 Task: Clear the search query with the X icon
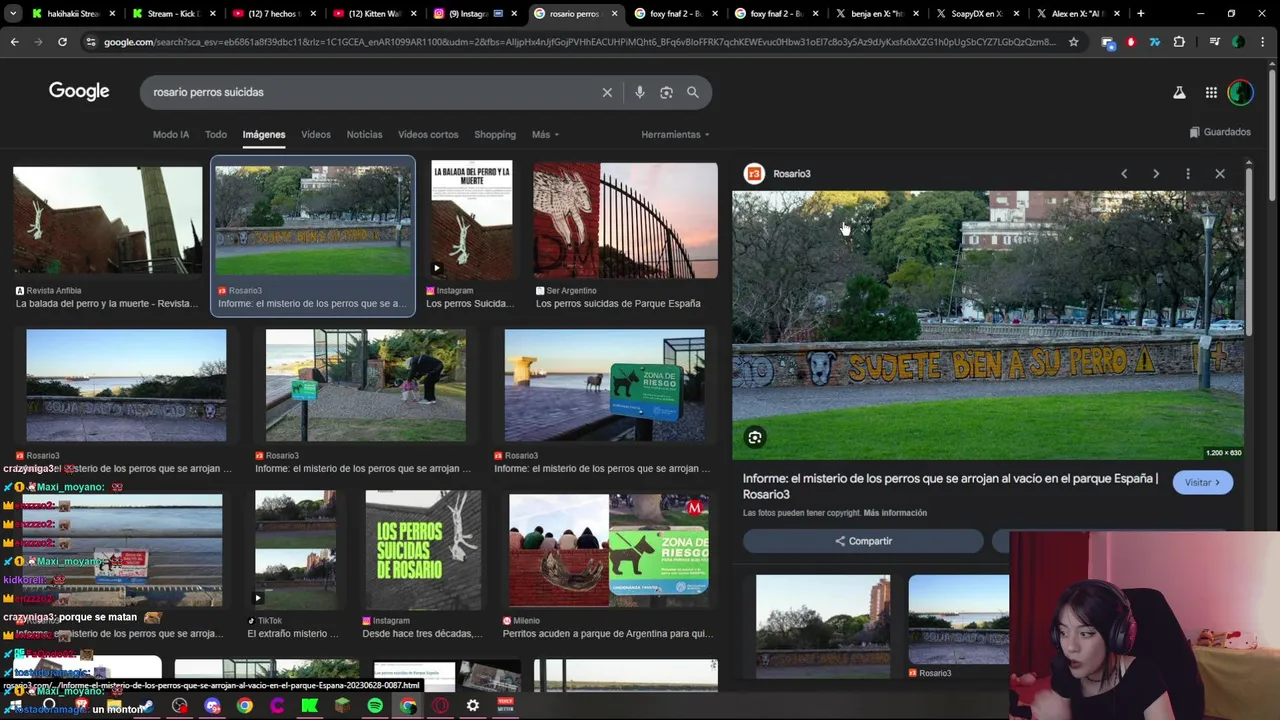tap(607, 92)
